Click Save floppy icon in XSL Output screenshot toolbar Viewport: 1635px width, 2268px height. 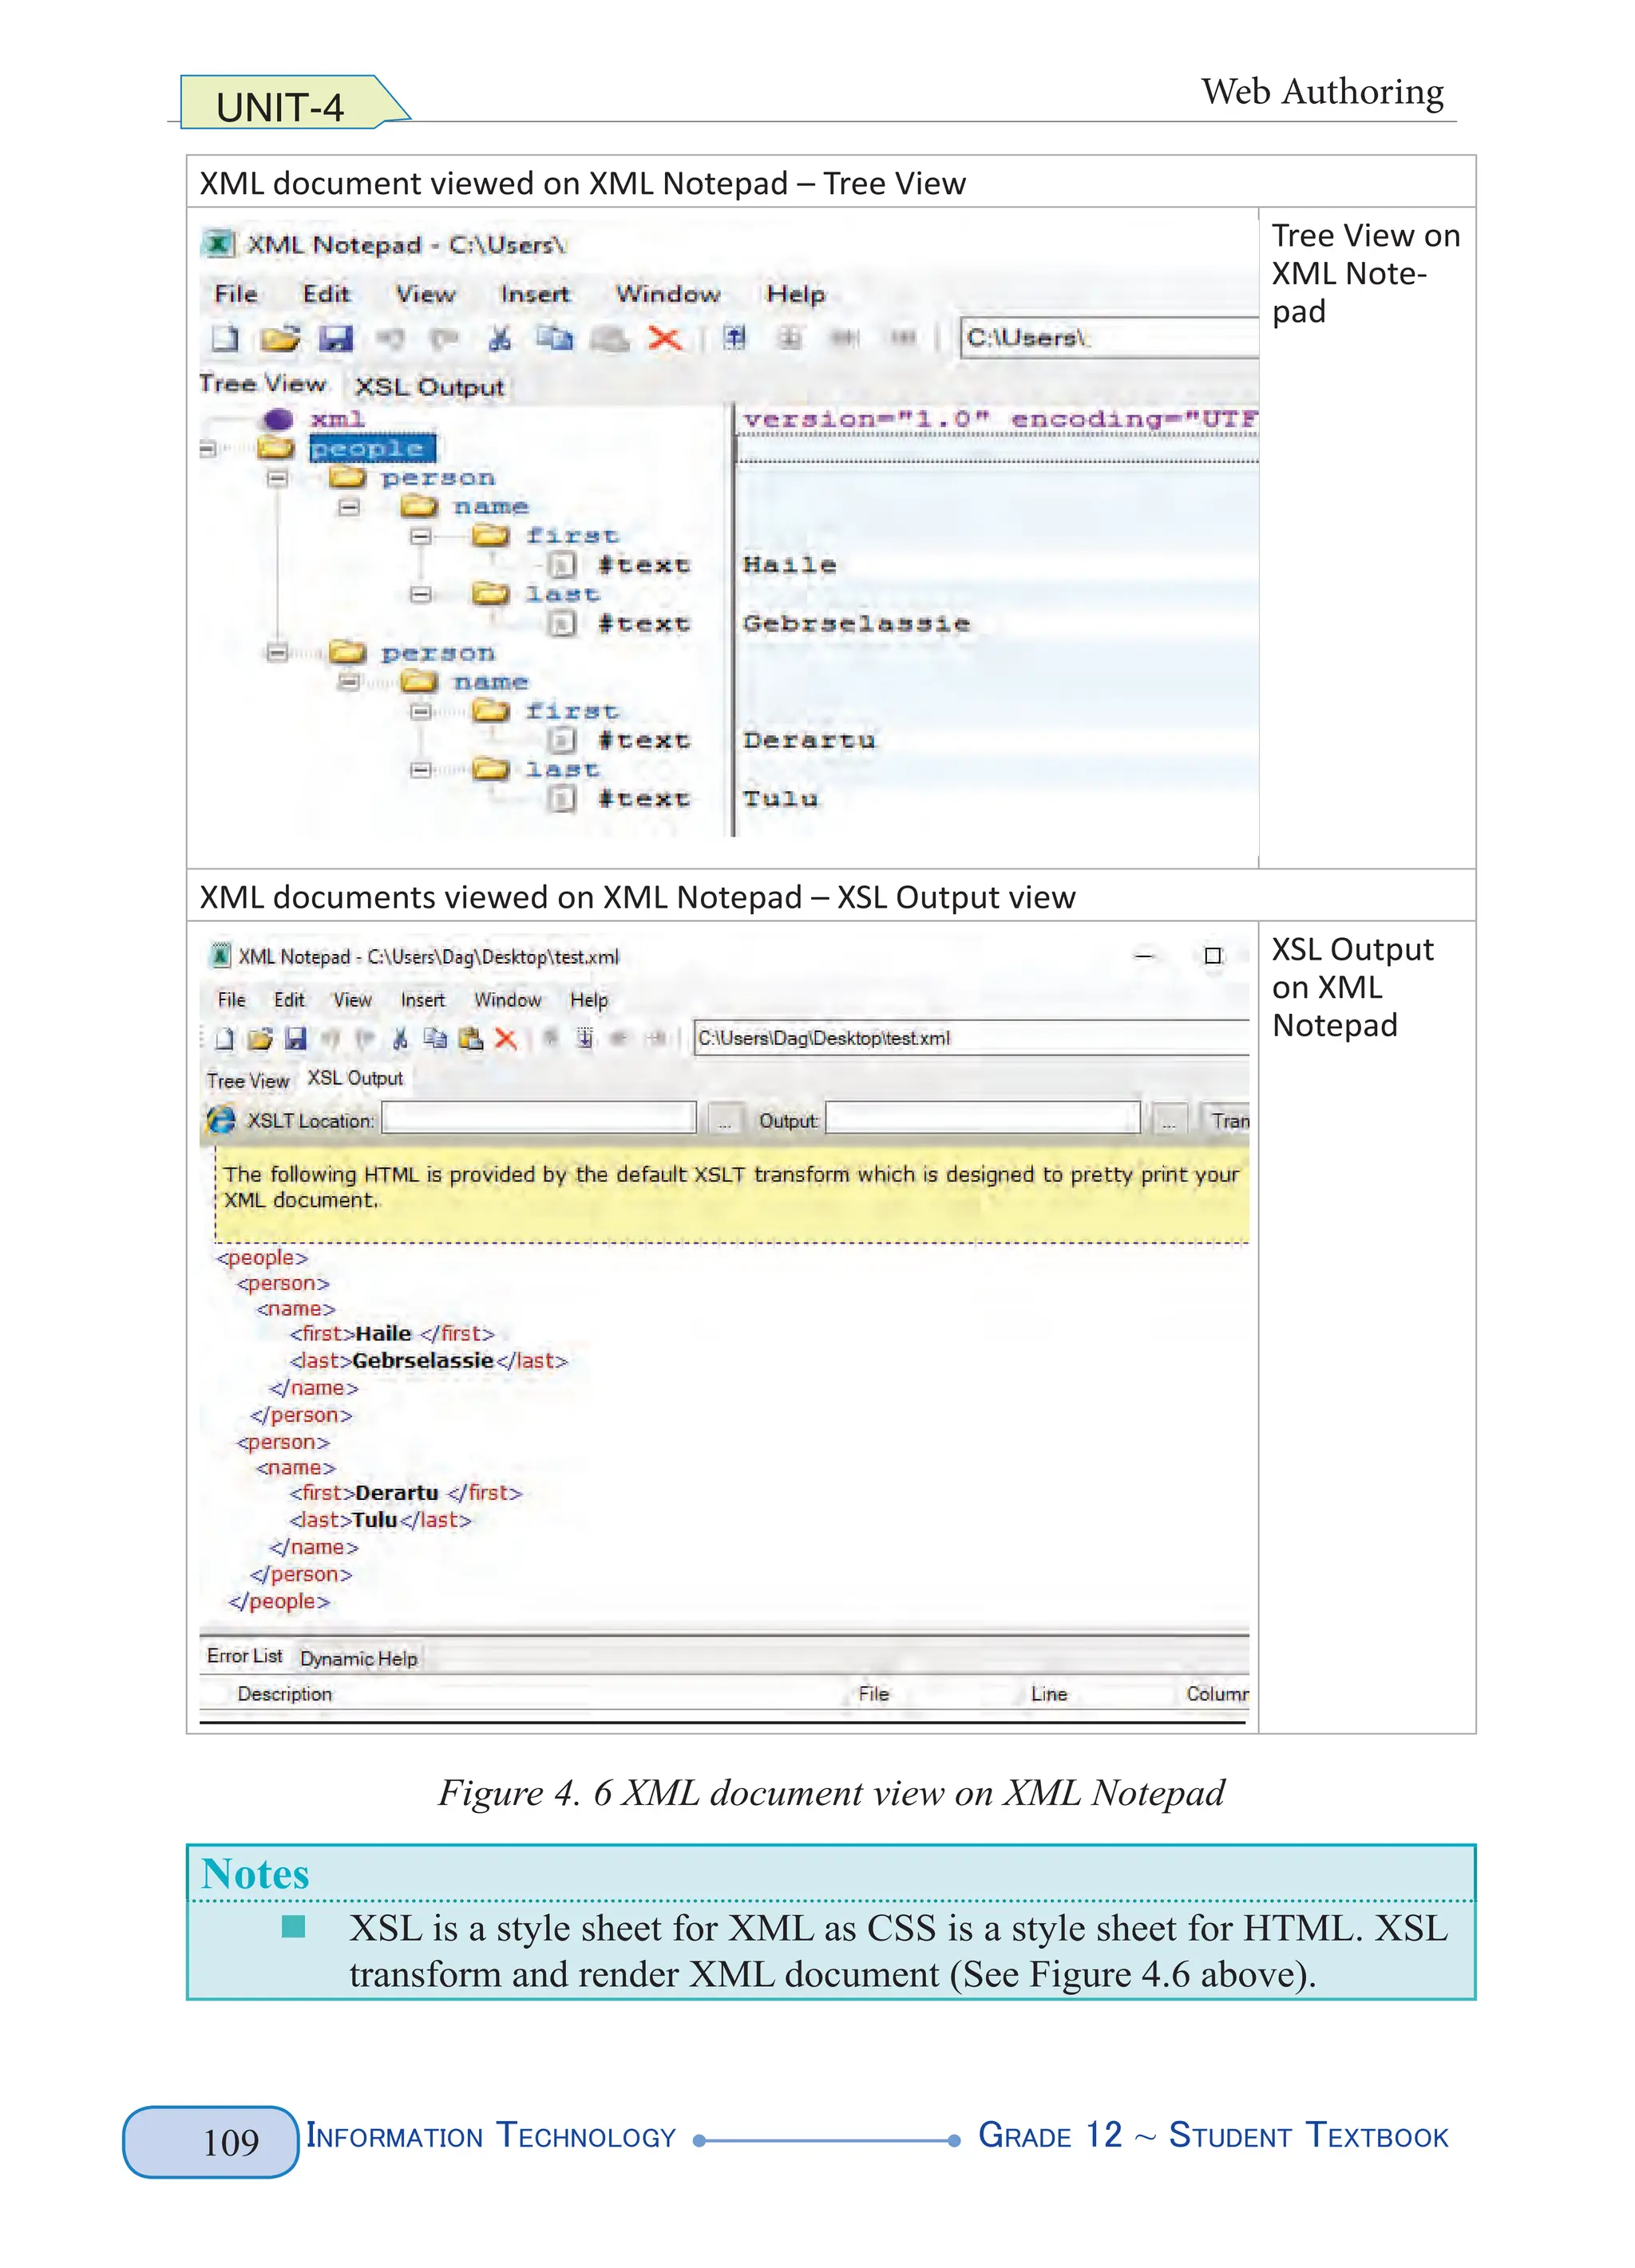[x=295, y=1039]
